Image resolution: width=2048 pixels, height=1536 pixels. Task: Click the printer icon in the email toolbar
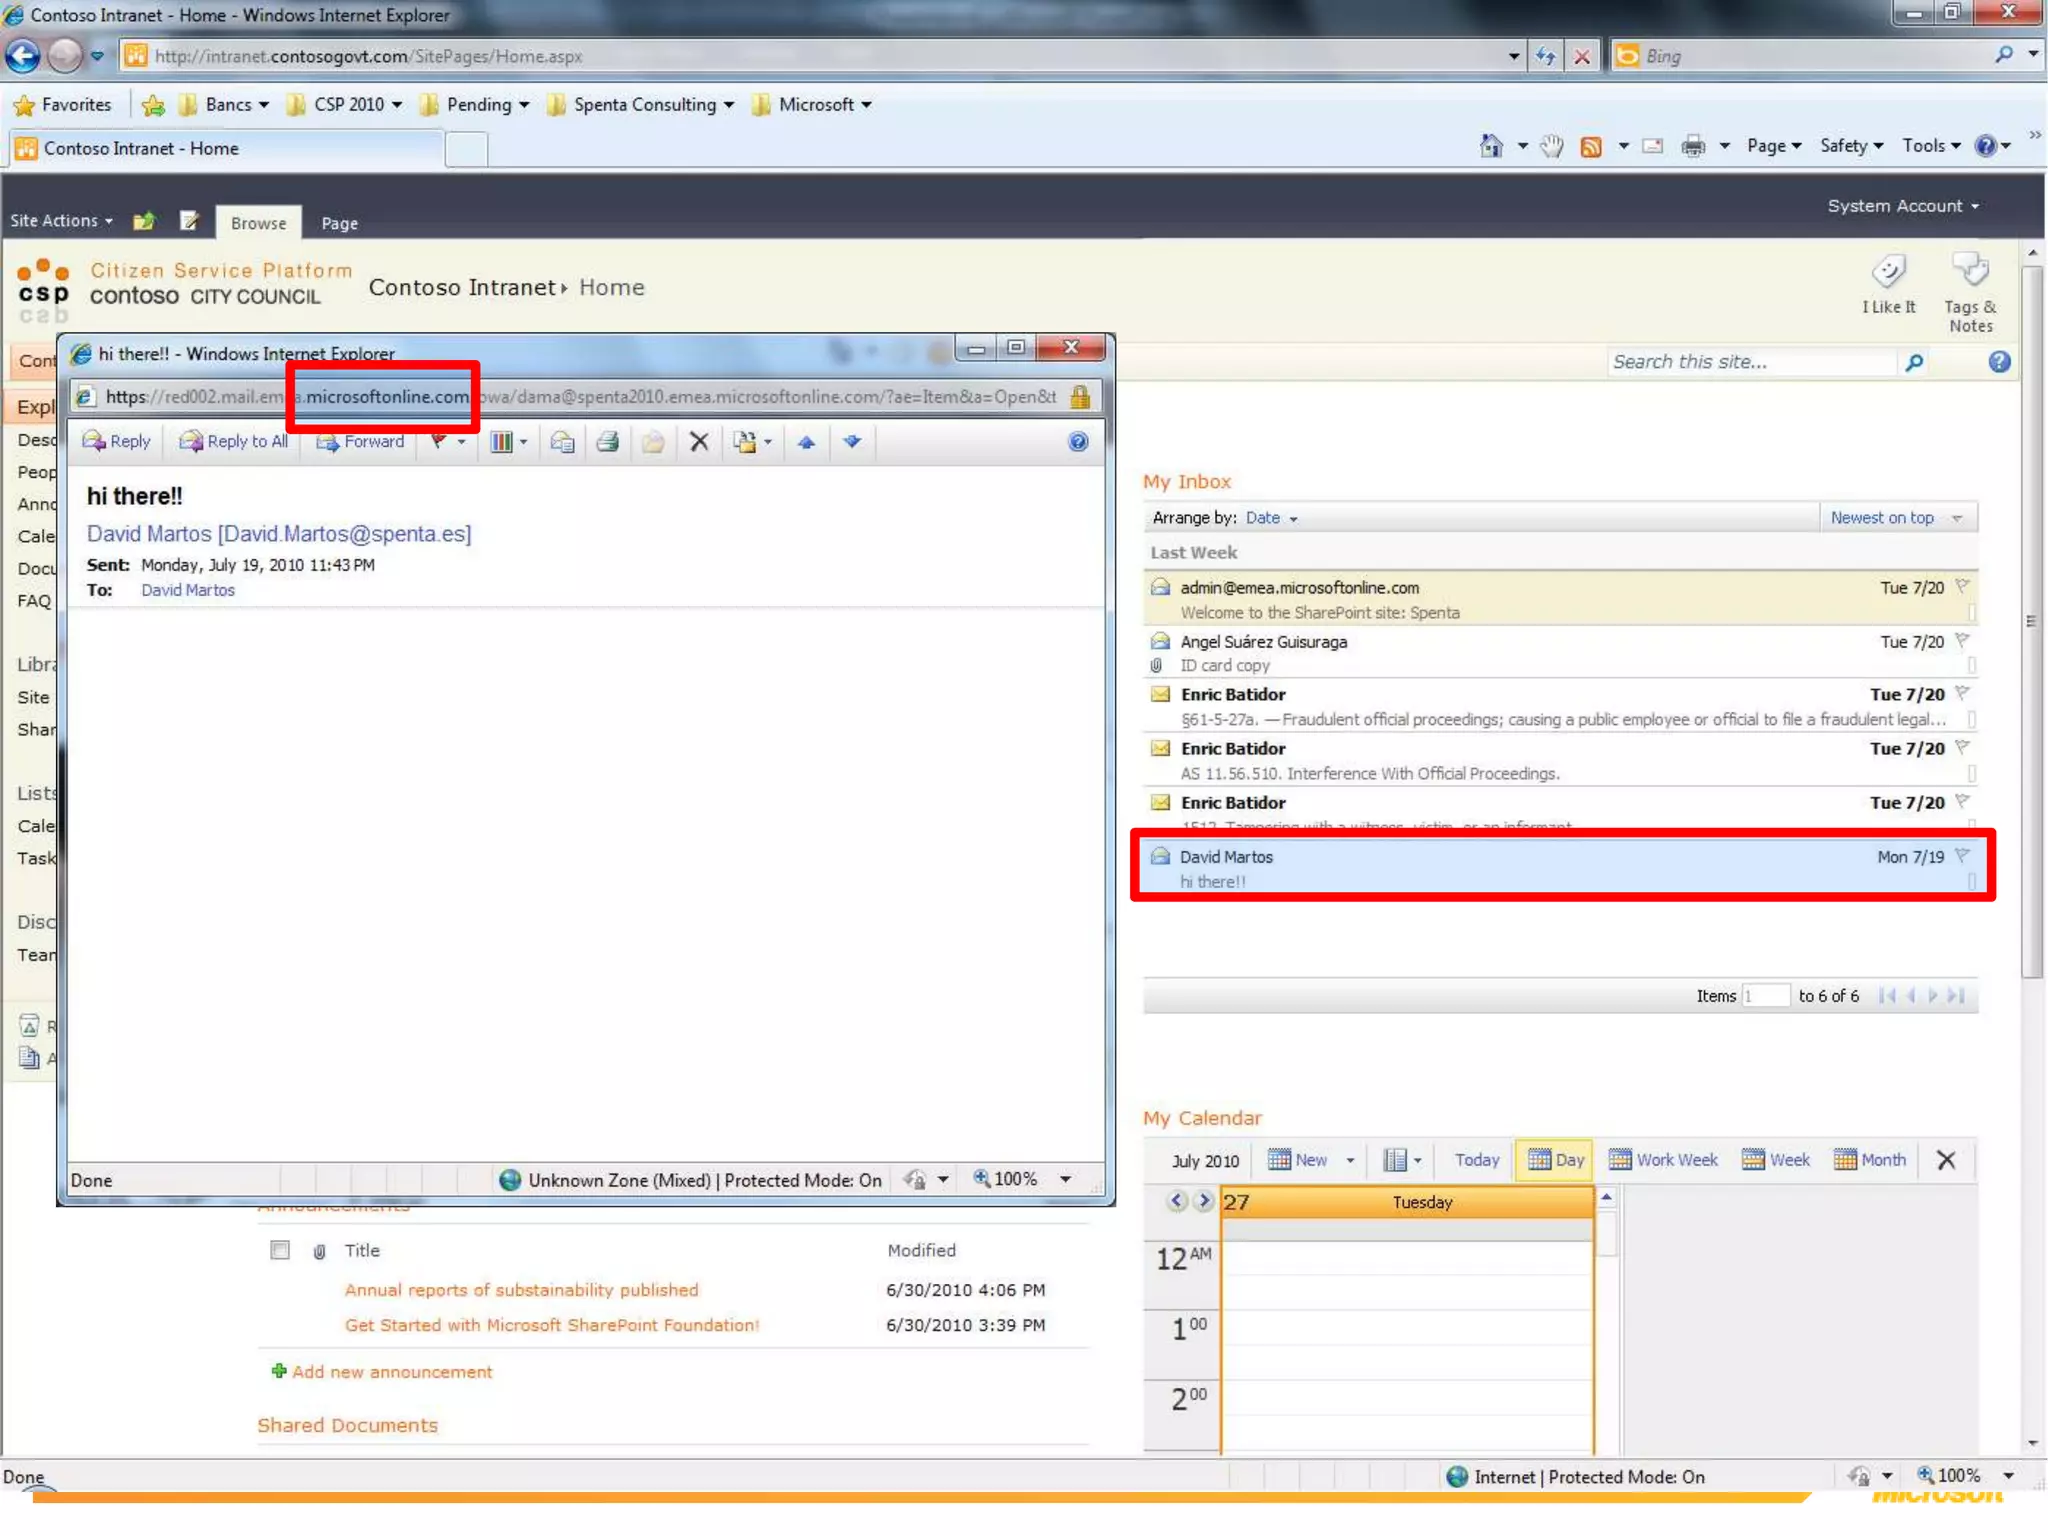click(x=607, y=441)
